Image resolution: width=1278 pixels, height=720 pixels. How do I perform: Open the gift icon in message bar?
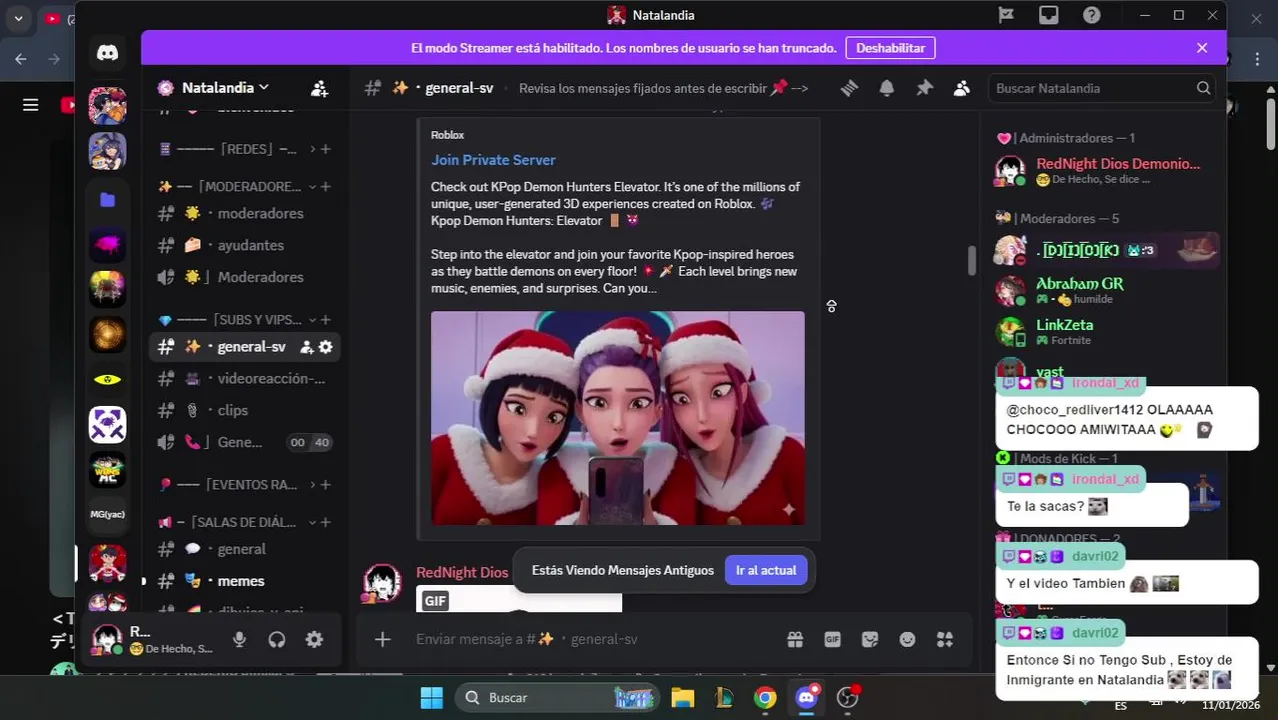point(795,639)
